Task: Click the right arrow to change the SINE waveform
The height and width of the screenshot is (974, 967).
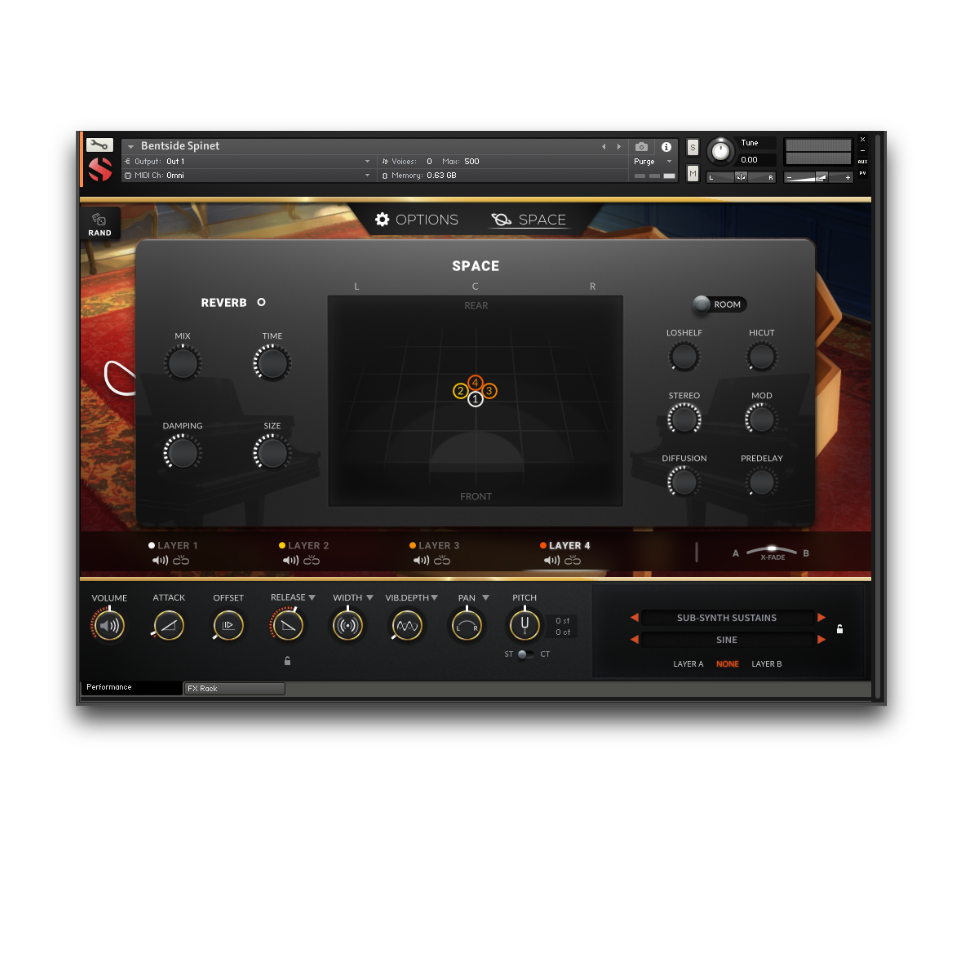Action: click(x=821, y=639)
